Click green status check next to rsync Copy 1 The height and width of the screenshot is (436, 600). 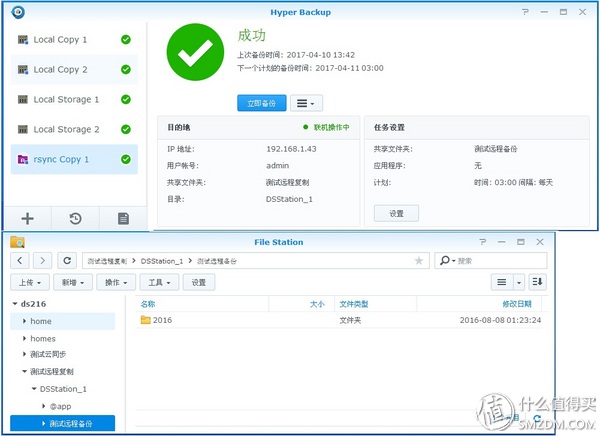[x=126, y=159]
